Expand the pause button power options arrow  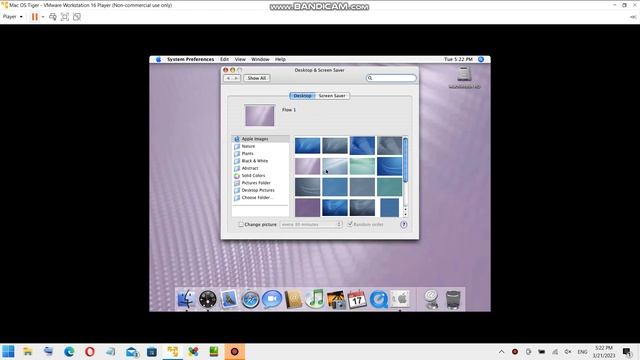tap(43, 17)
